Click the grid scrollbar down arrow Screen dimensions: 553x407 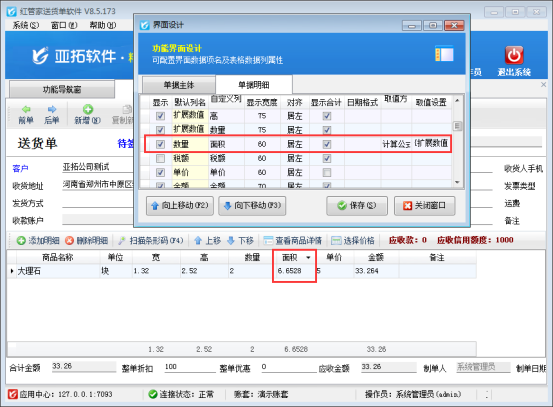pyautogui.click(x=457, y=183)
